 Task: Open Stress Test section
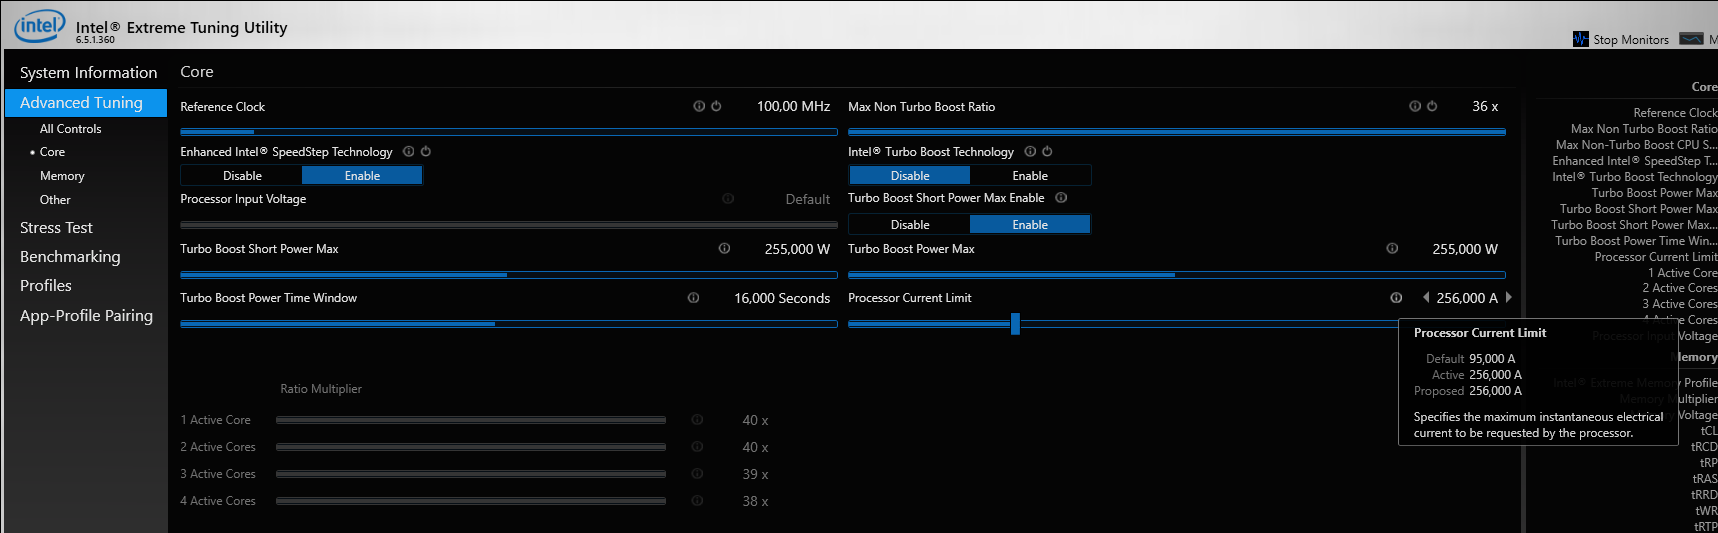pos(56,228)
